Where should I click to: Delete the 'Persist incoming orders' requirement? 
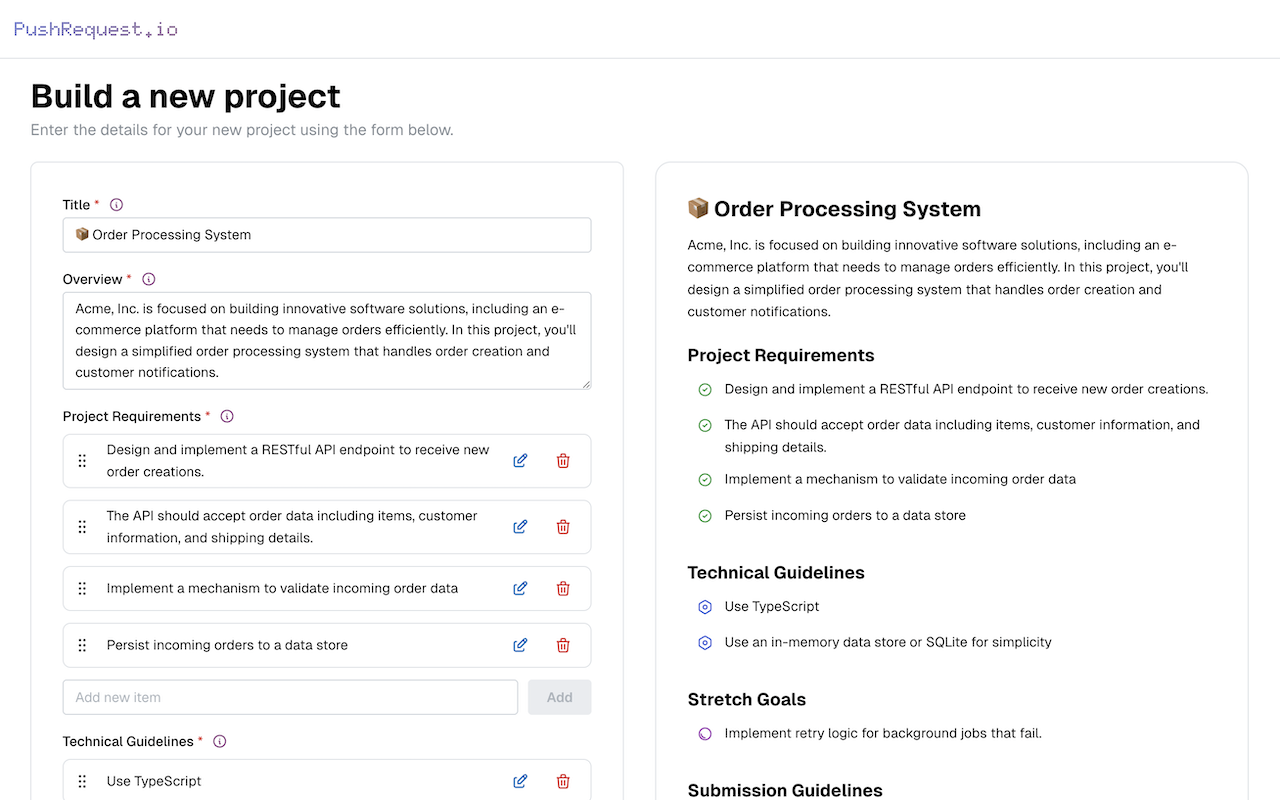(563, 645)
